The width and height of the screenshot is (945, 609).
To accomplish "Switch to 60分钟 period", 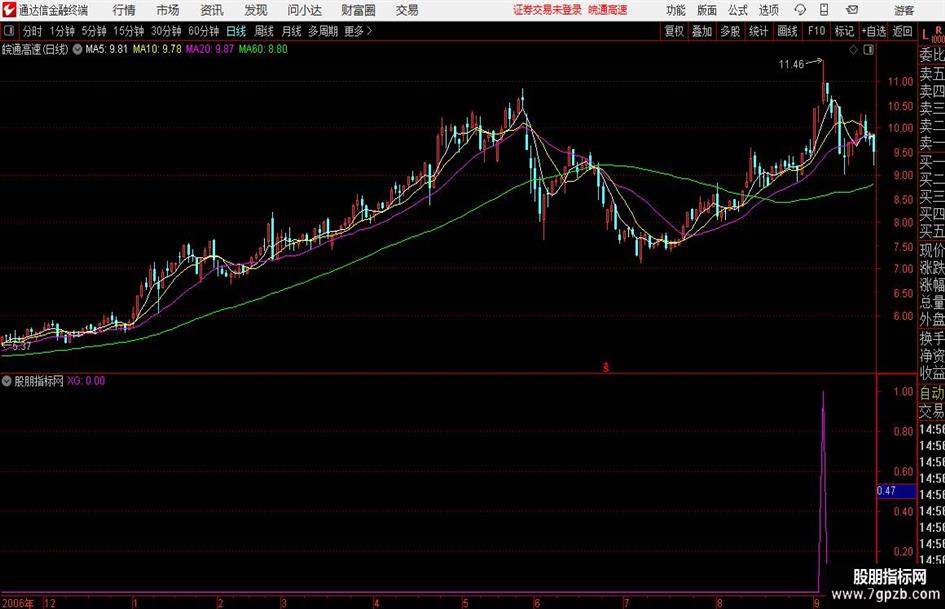I will pos(204,31).
